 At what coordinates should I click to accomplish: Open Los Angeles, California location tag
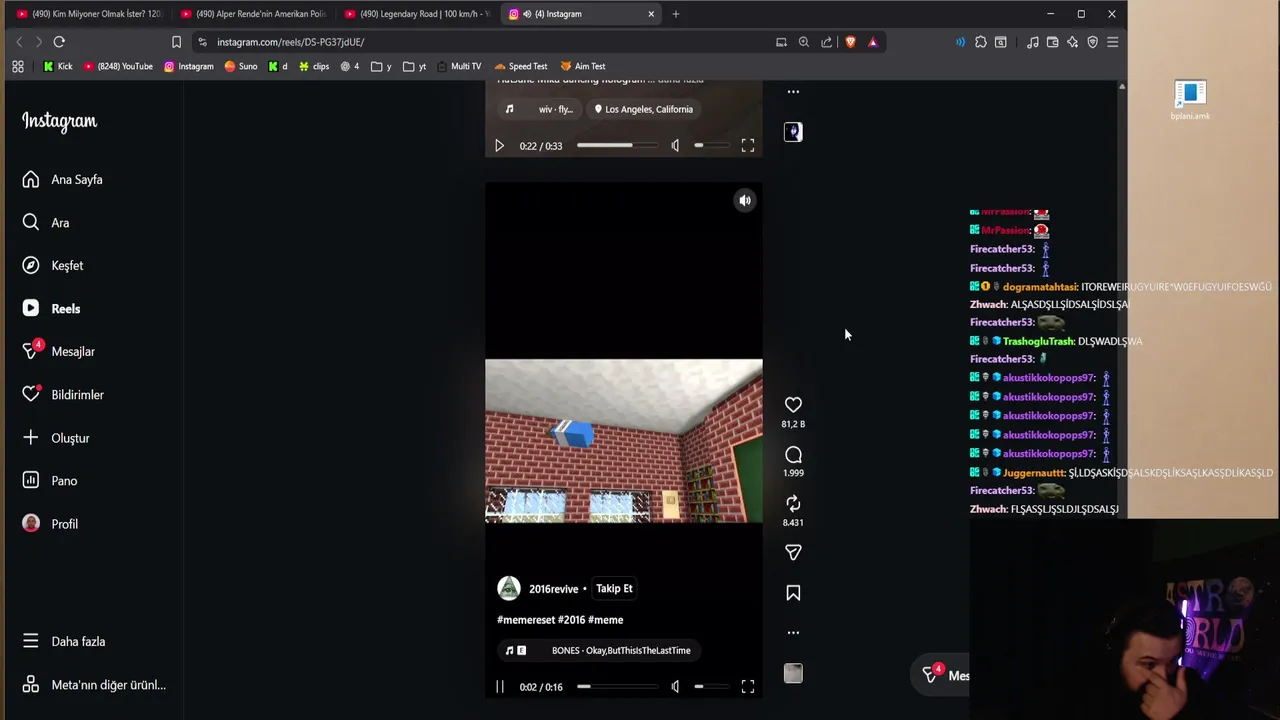point(643,110)
